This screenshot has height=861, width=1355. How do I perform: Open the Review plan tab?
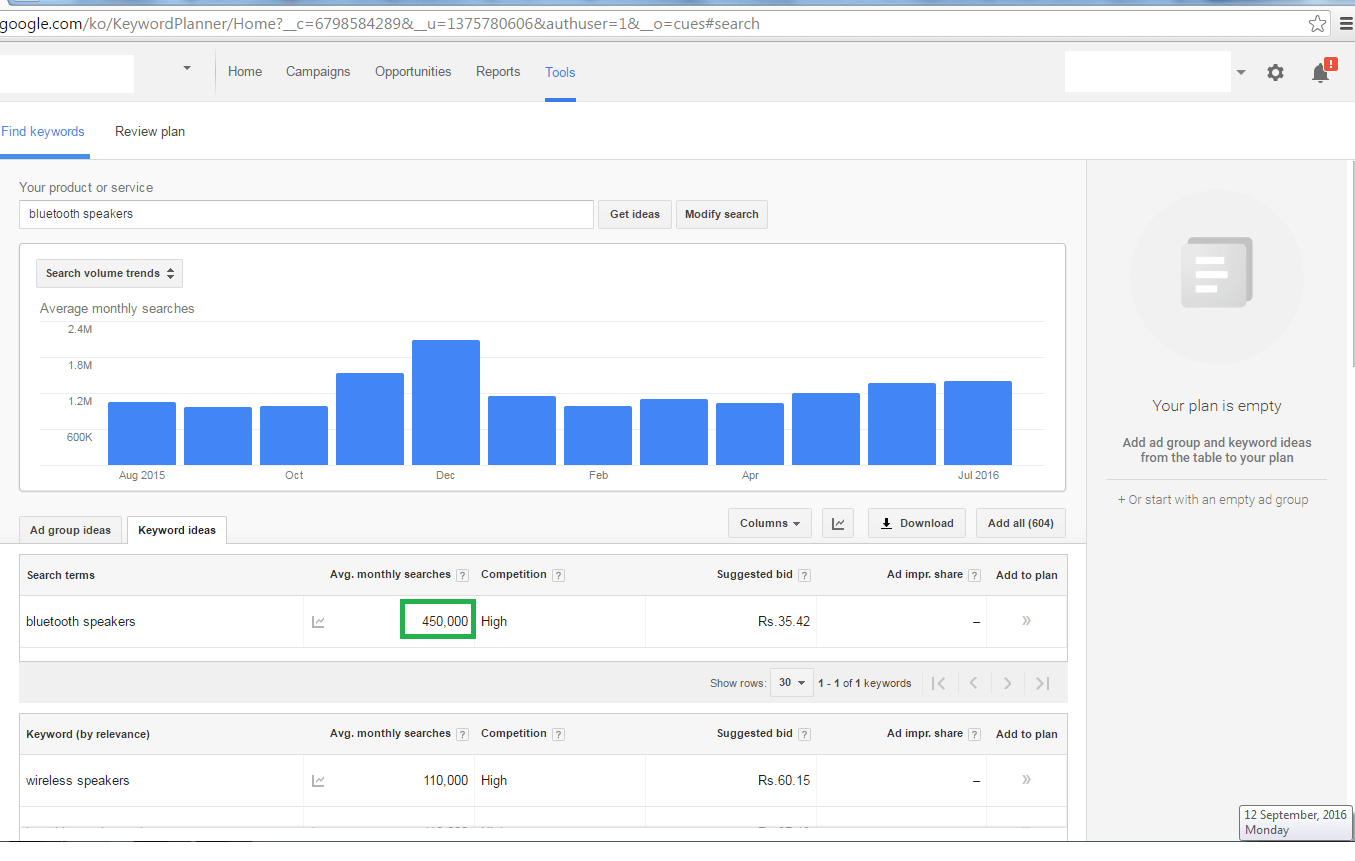[149, 131]
